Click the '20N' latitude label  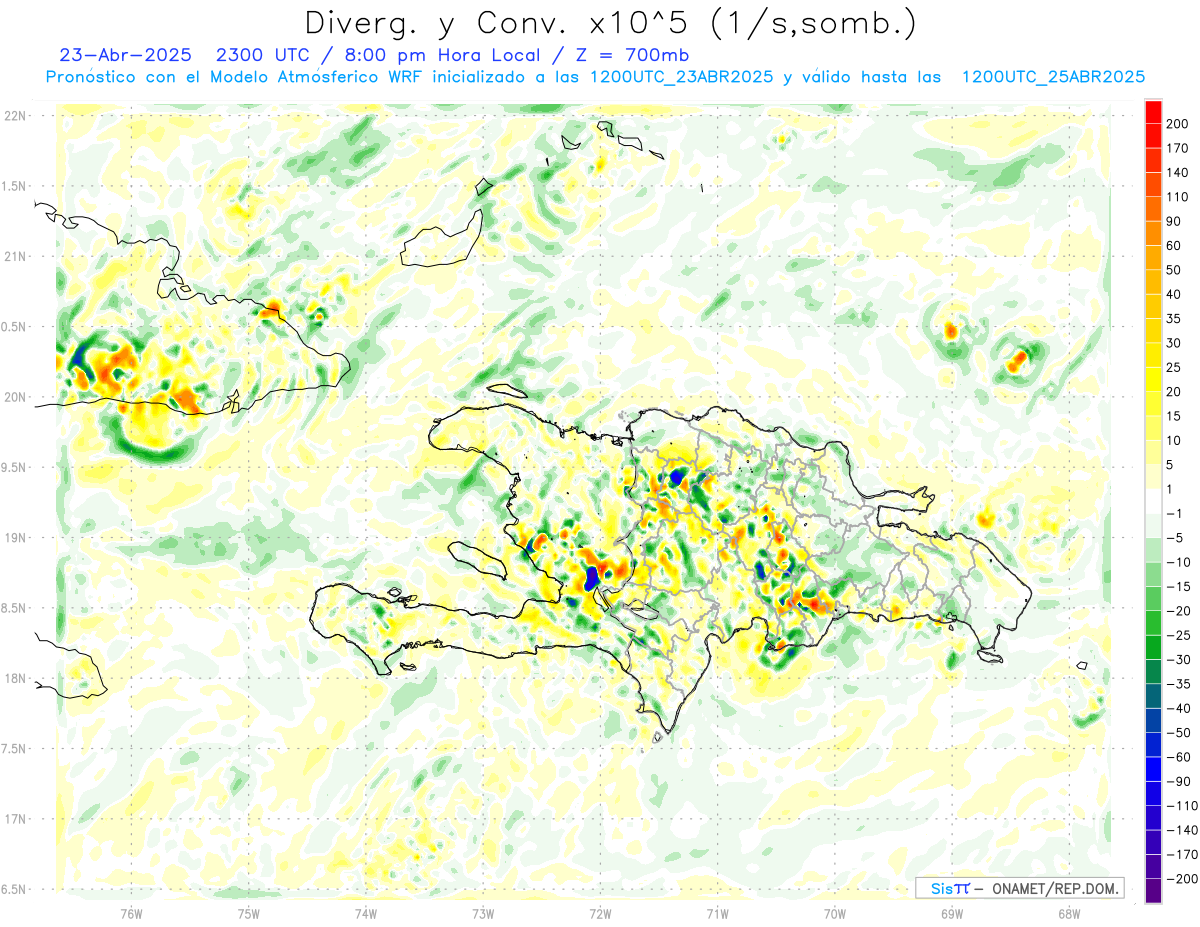coord(15,397)
